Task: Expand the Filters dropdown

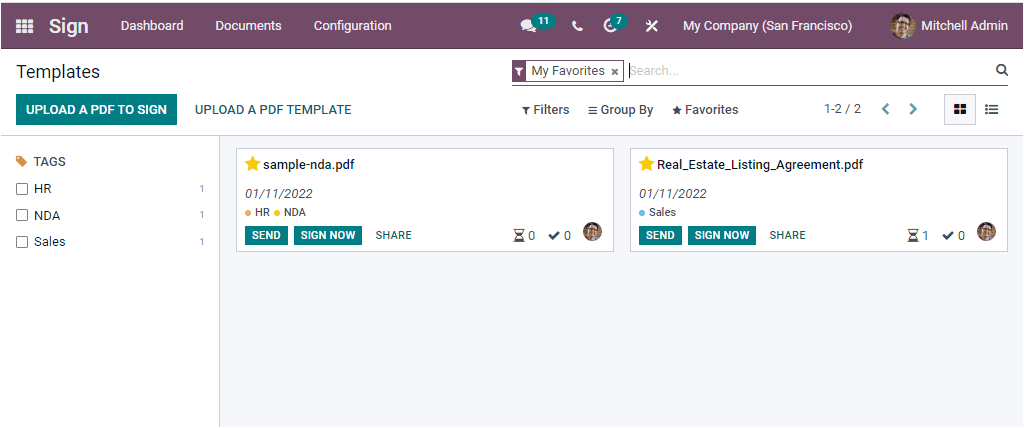Action: tap(545, 110)
